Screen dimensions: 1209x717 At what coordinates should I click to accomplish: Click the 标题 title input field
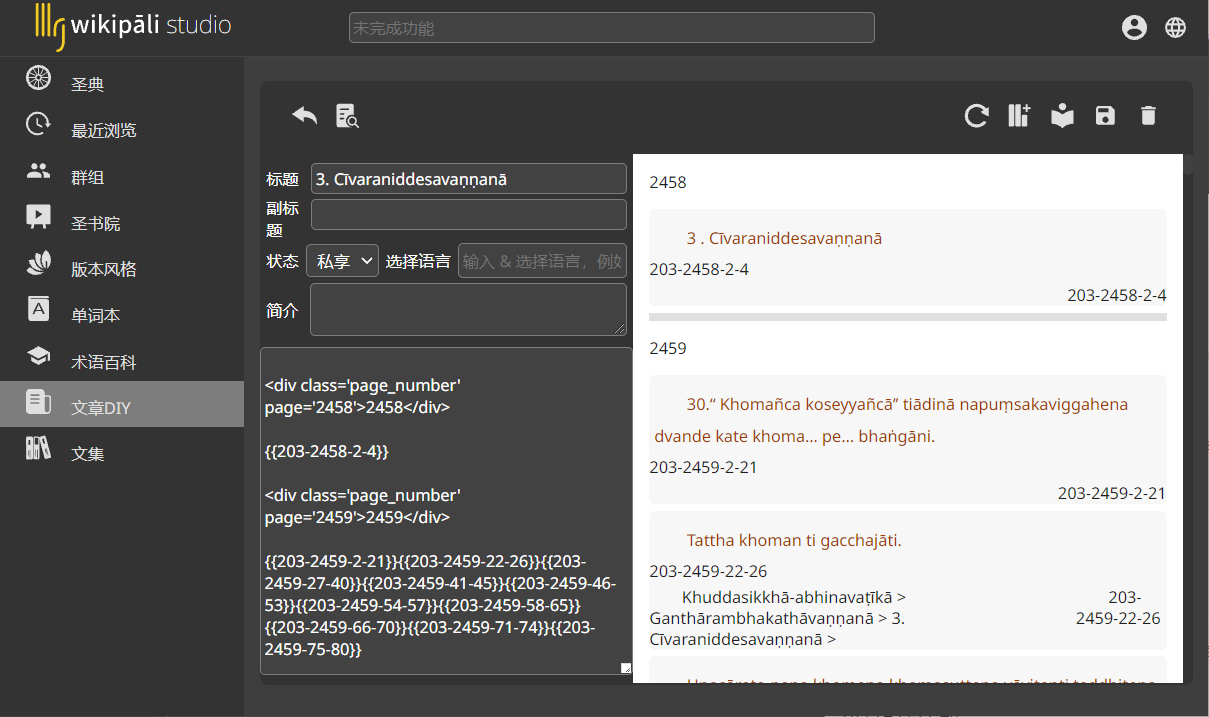point(469,179)
